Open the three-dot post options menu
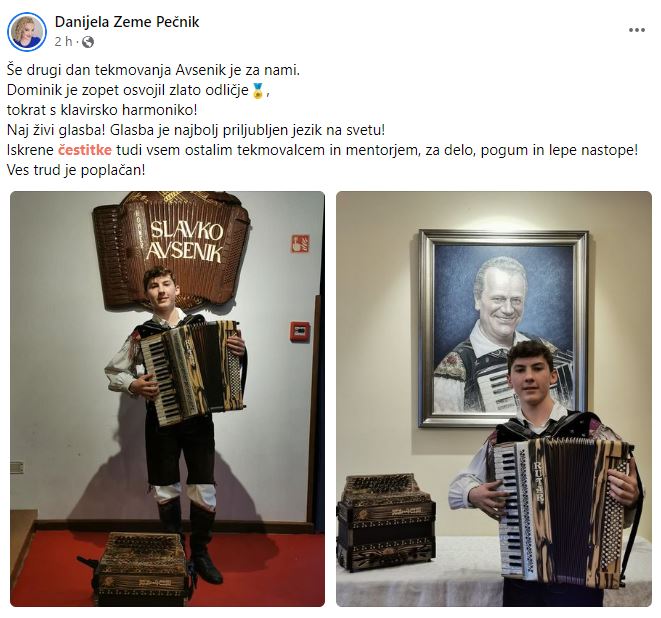The image size is (661, 618). pos(637,30)
